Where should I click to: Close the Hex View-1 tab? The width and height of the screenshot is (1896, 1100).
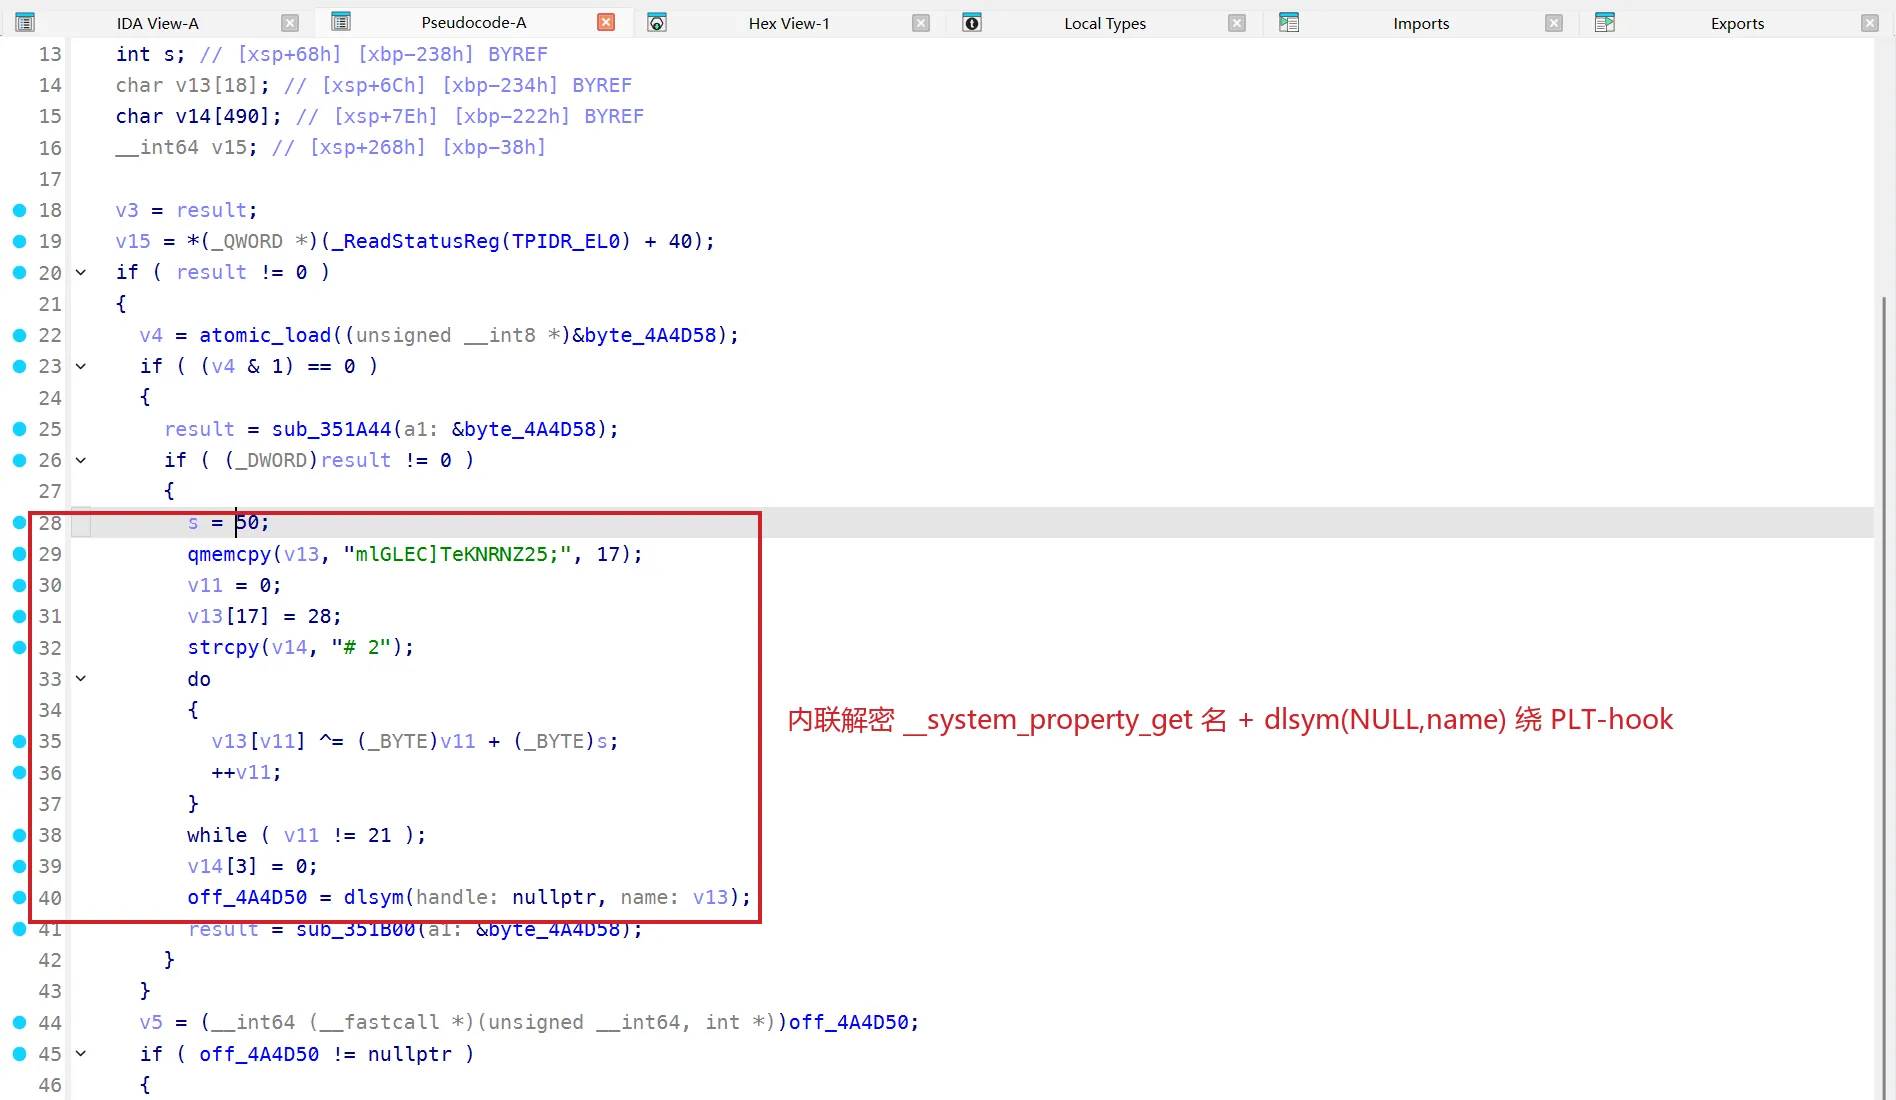(921, 23)
